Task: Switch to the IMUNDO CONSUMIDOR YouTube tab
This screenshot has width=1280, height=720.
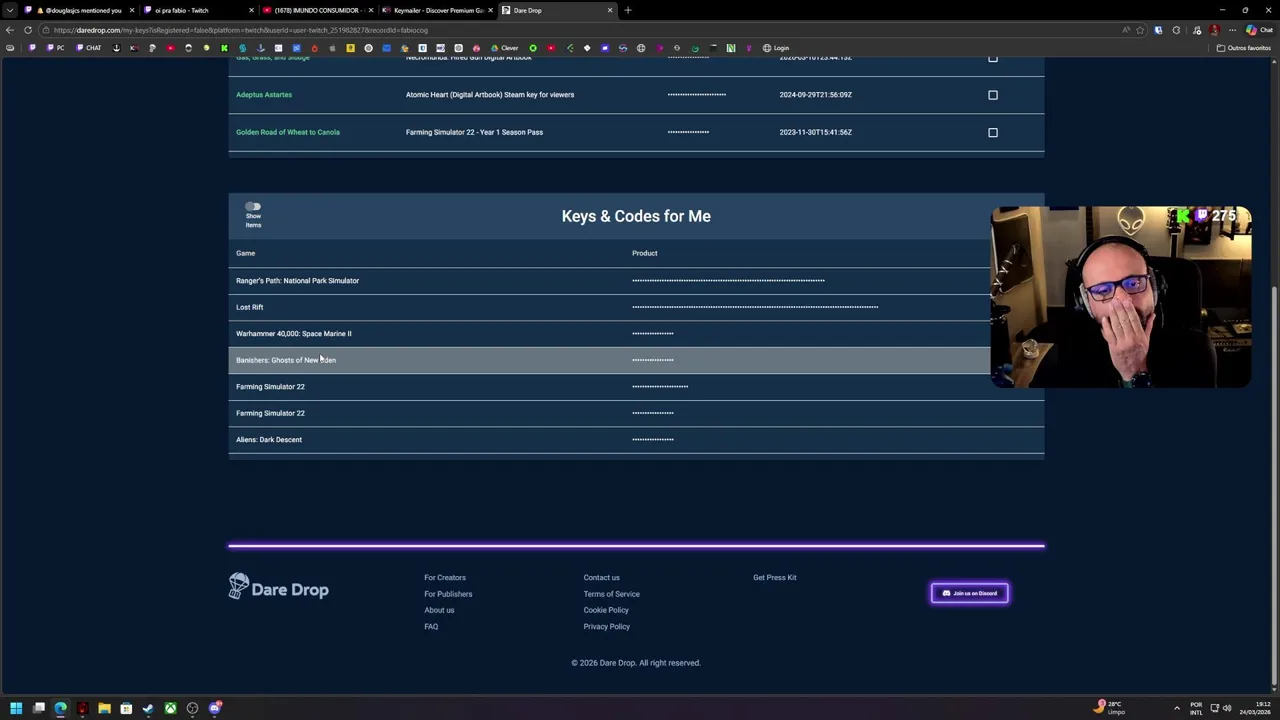Action: pyautogui.click(x=318, y=10)
